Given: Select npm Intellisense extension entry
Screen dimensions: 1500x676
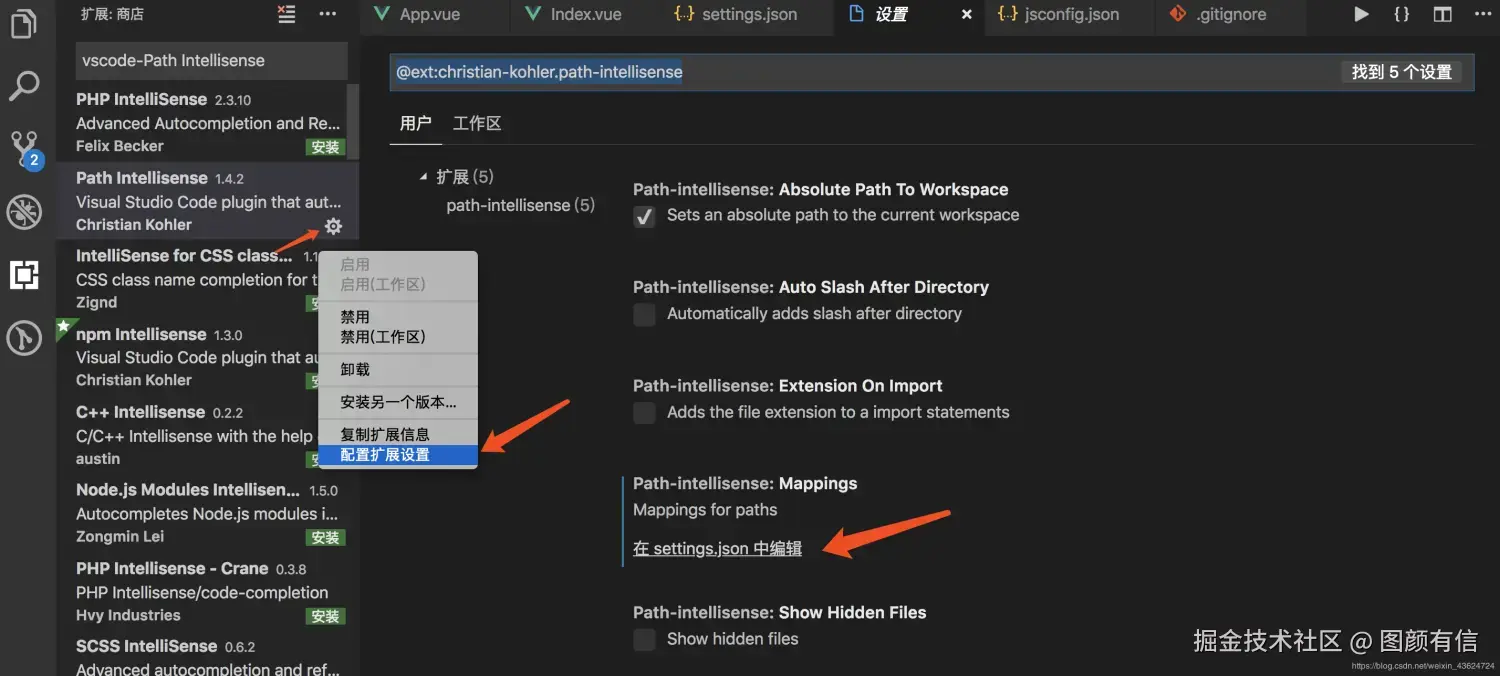Looking at the screenshot, I should 187,357.
